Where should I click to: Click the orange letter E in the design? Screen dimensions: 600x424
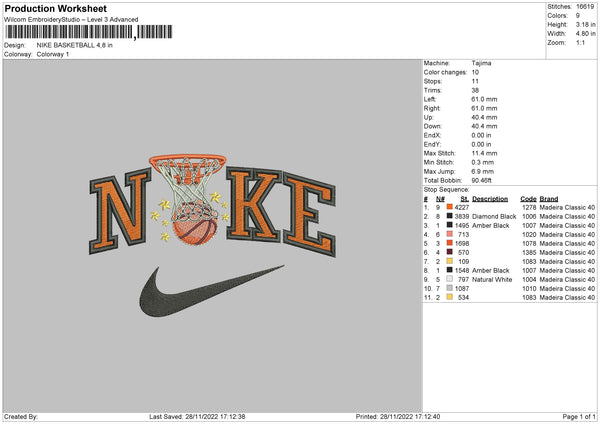(x=310, y=215)
